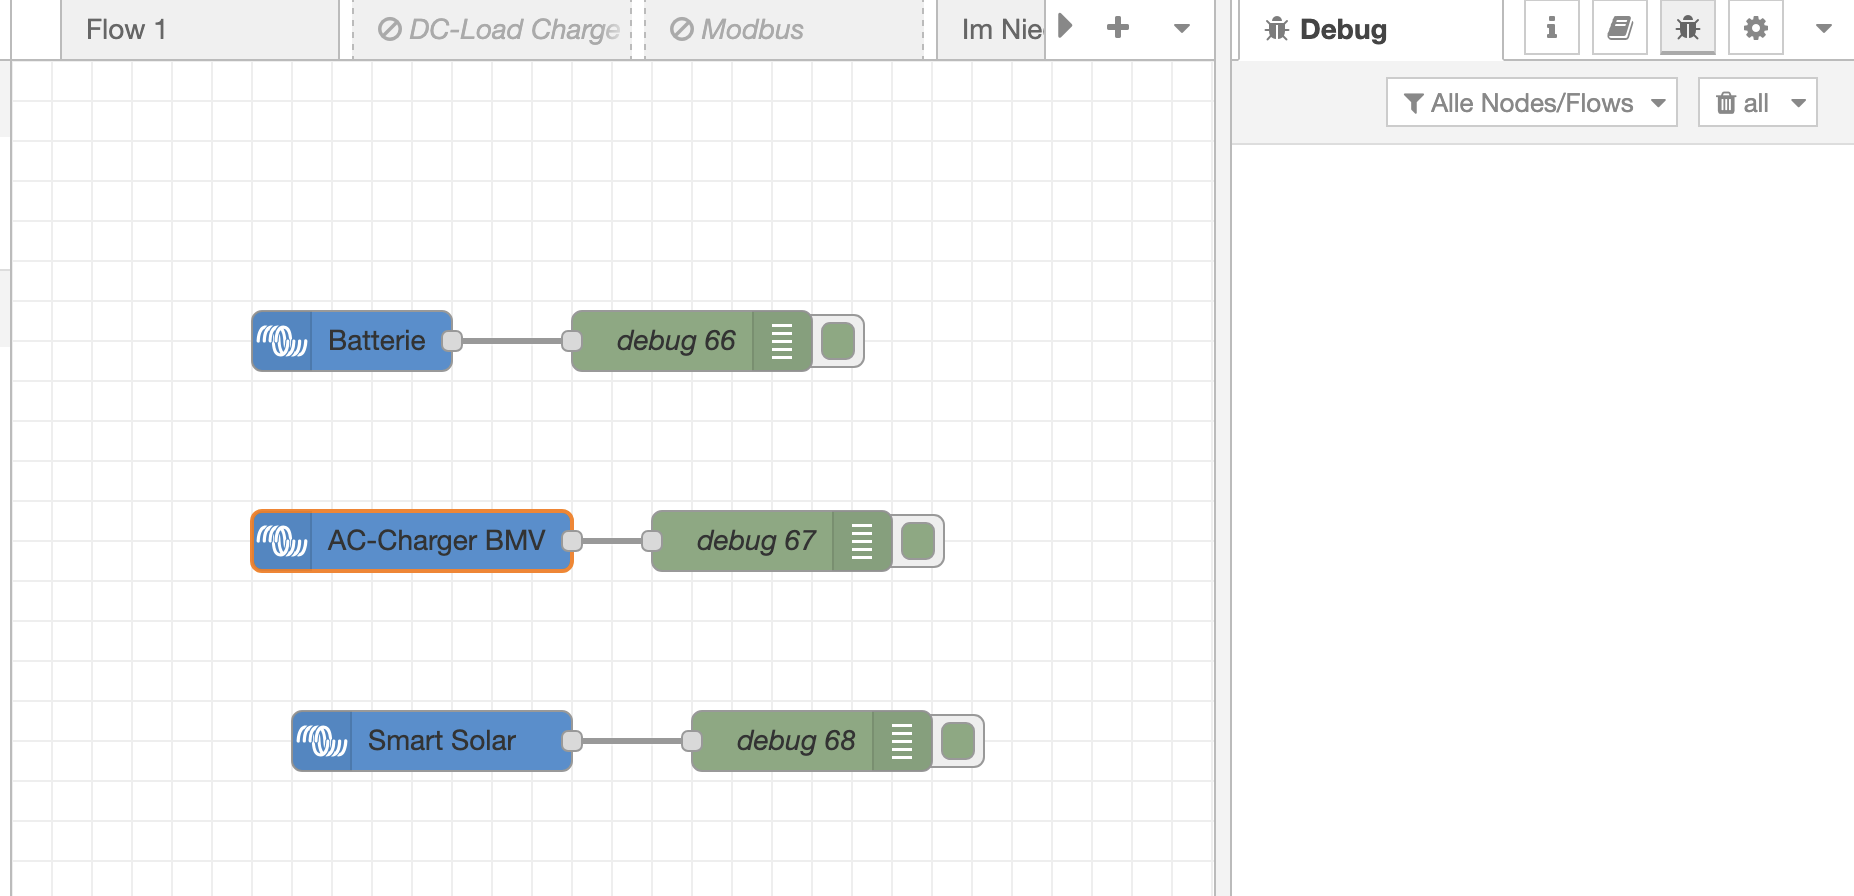Select the debug bug sidebar tab
The width and height of the screenshot is (1854, 896).
pyautogui.click(x=1687, y=28)
